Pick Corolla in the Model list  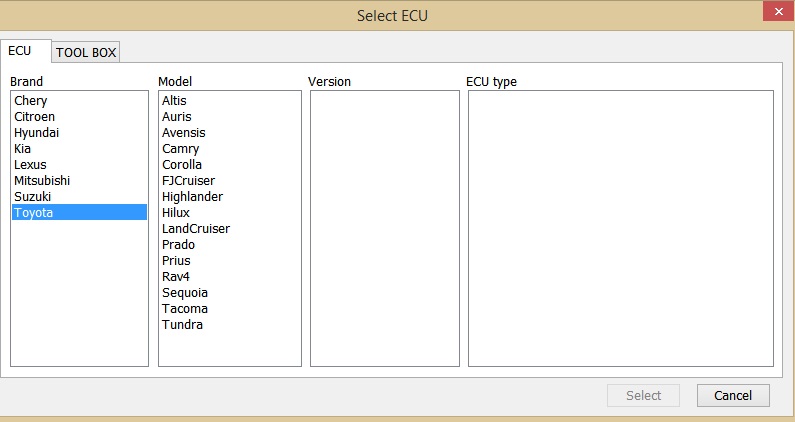(182, 165)
